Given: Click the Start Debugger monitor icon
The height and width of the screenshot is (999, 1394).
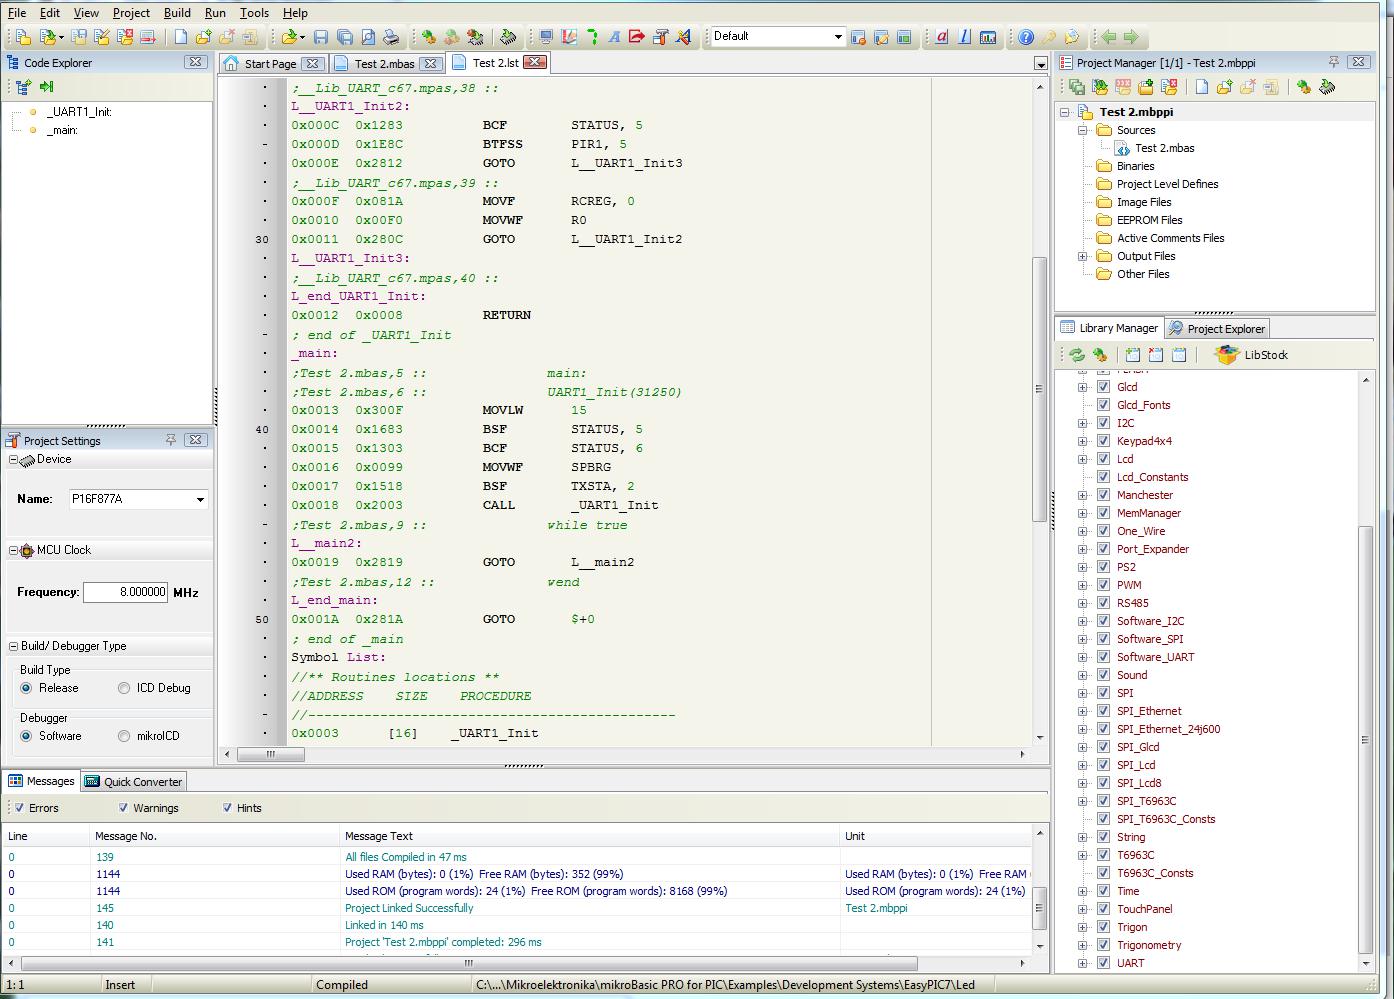Looking at the screenshot, I should 546,37.
